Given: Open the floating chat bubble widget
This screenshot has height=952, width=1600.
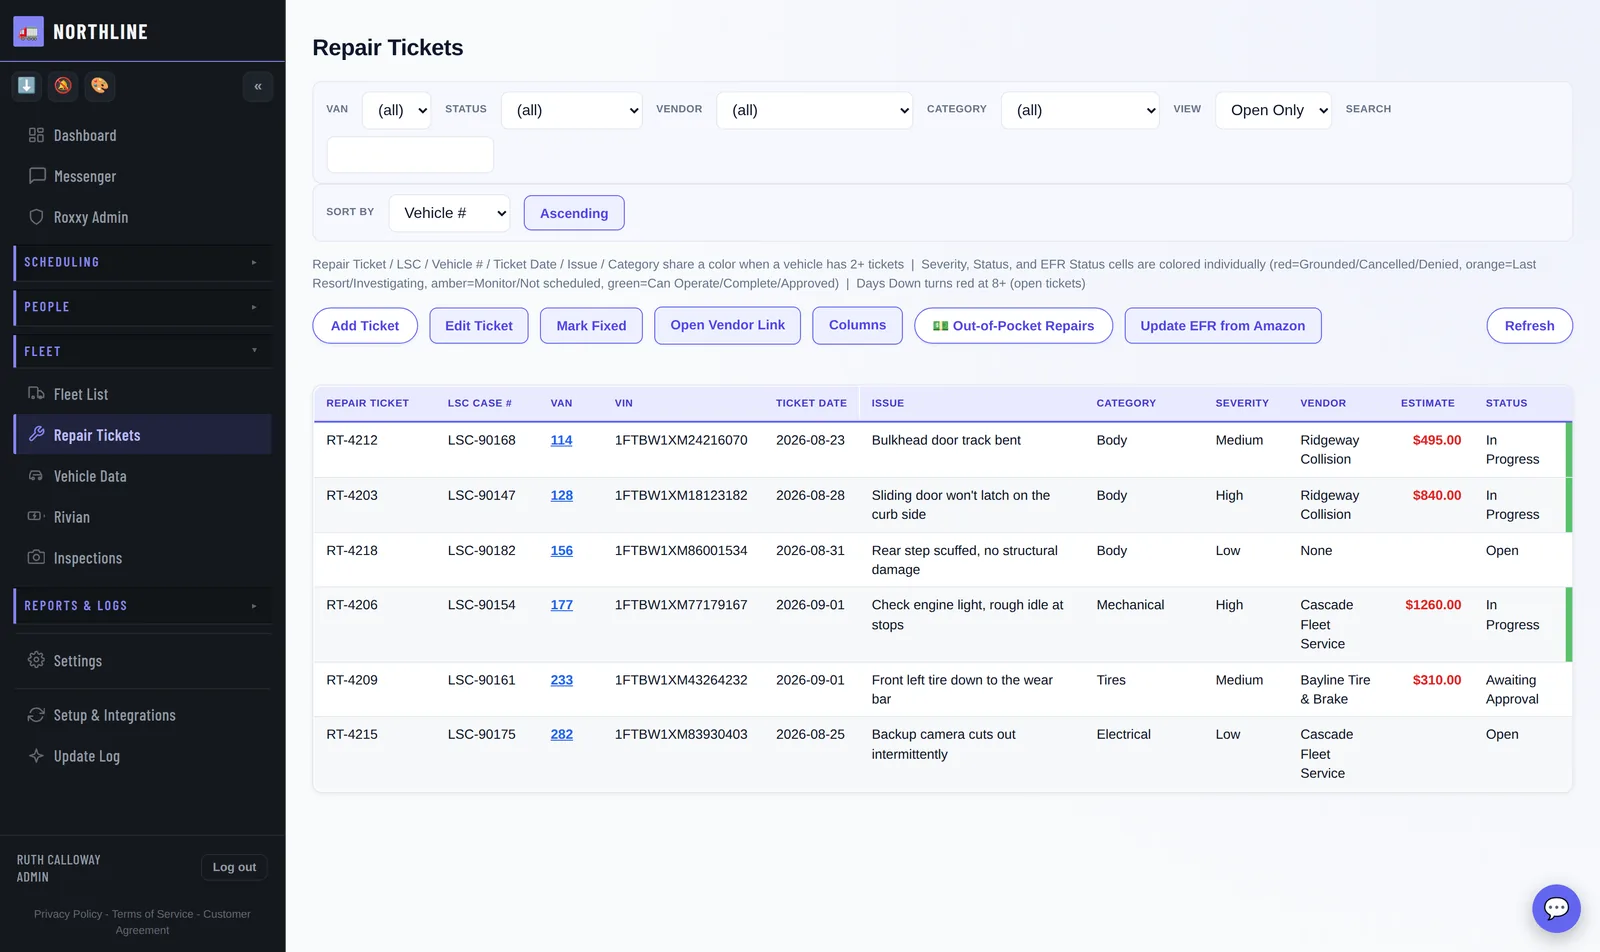Looking at the screenshot, I should (1556, 908).
